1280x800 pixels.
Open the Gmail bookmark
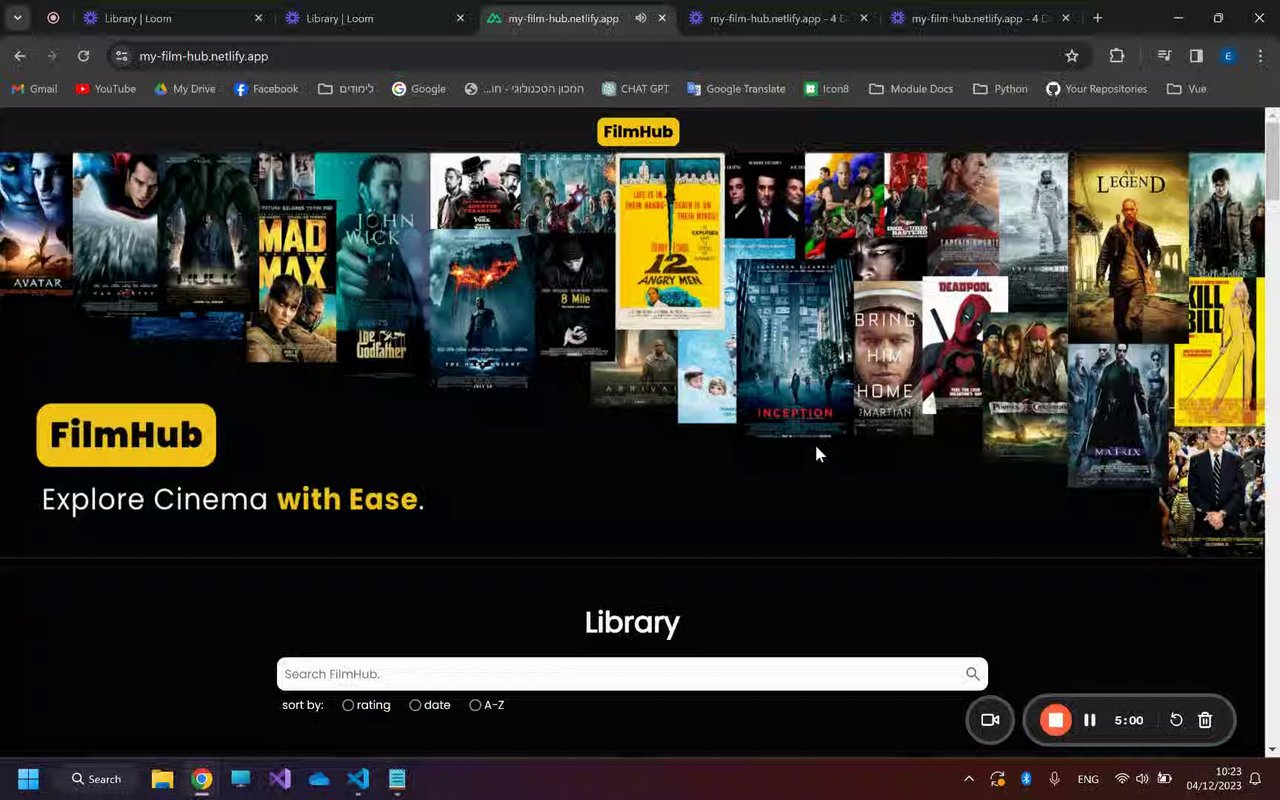34,89
